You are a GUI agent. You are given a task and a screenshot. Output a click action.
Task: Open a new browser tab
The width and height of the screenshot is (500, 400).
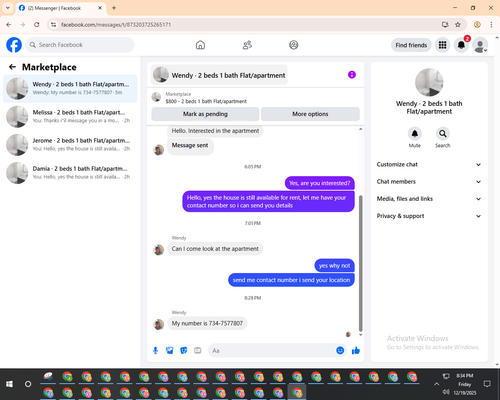[x=114, y=8]
